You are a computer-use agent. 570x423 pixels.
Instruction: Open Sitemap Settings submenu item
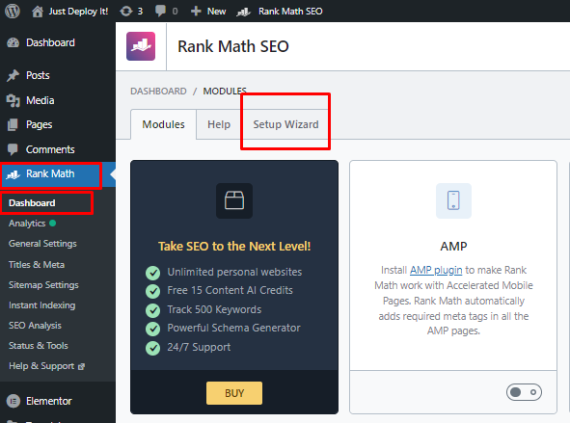tap(43, 285)
